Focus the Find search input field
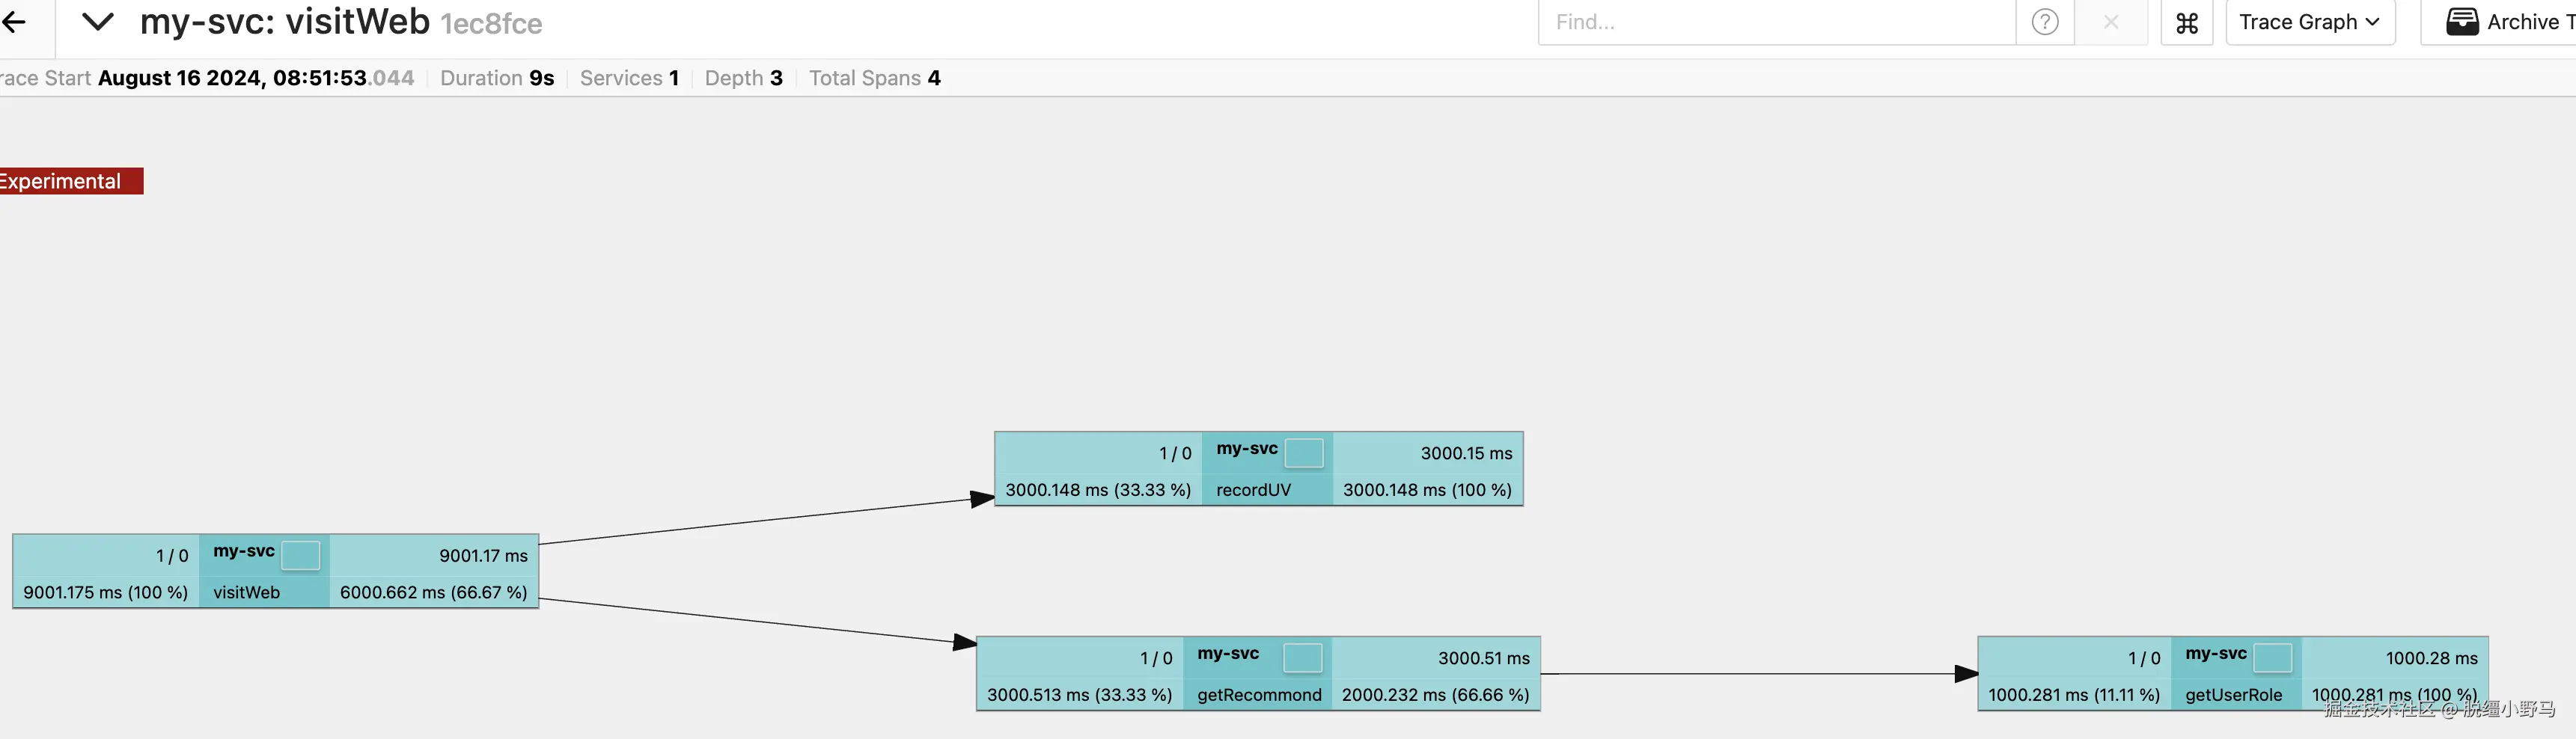The image size is (2576, 739). [x=1776, y=22]
